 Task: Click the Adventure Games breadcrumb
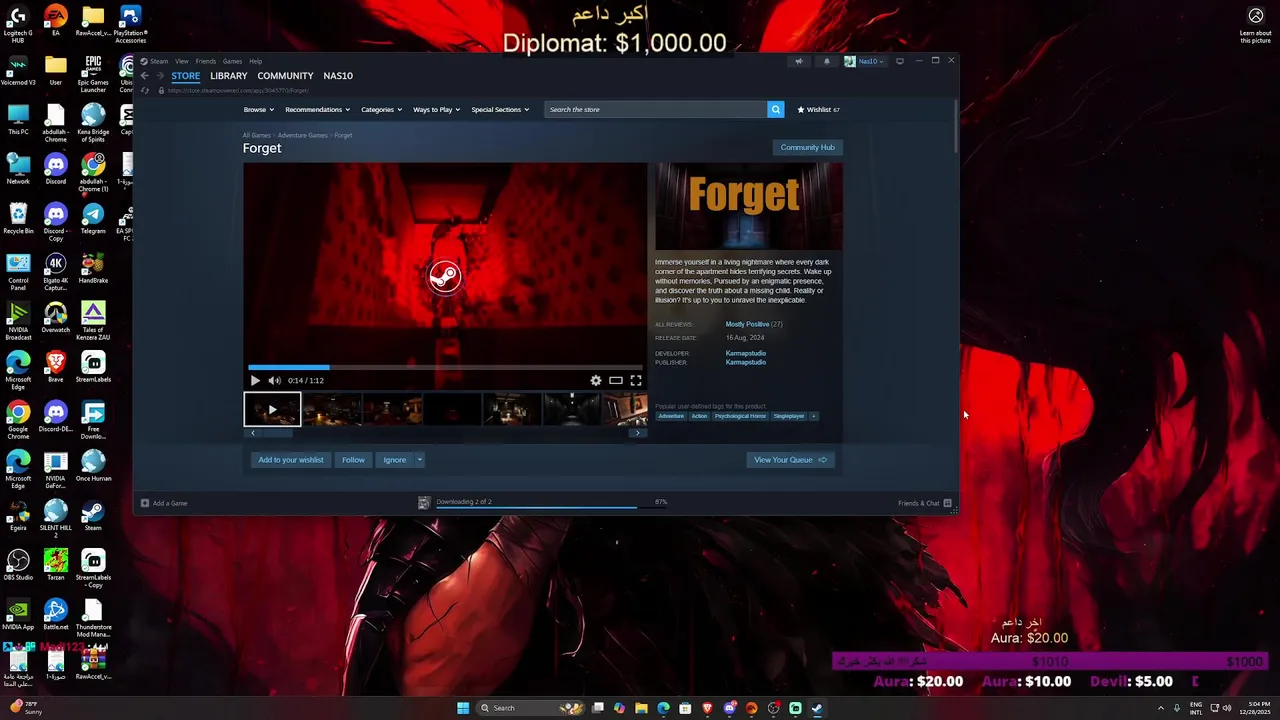pyautogui.click(x=302, y=135)
